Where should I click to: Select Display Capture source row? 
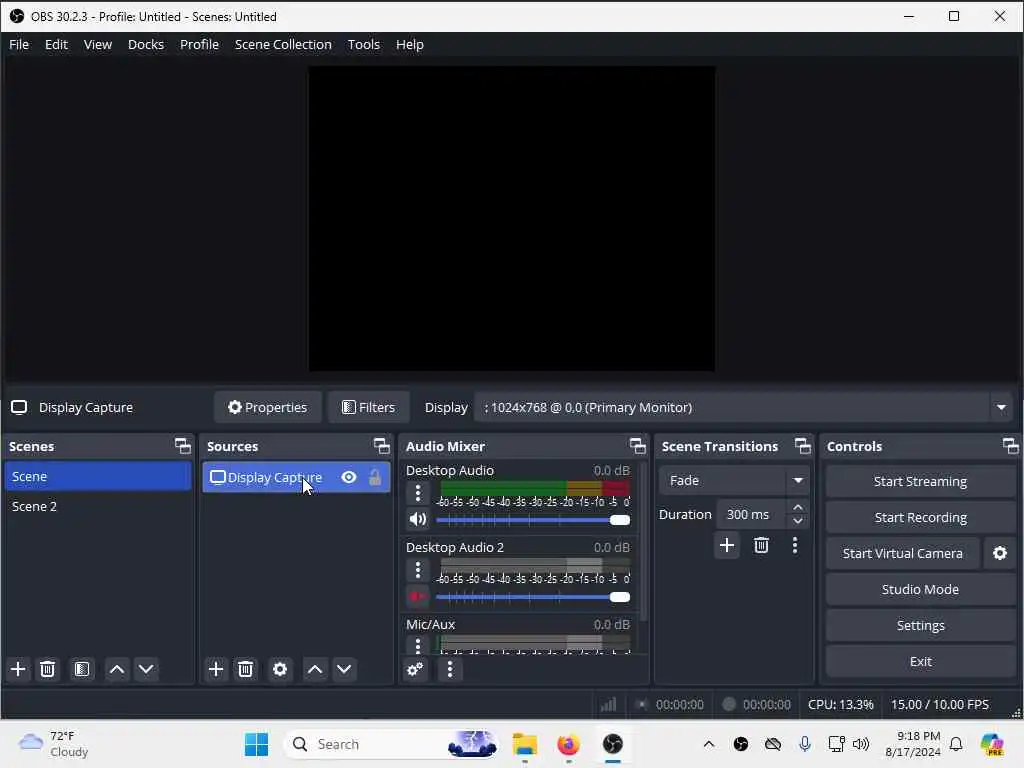[x=296, y=477]
